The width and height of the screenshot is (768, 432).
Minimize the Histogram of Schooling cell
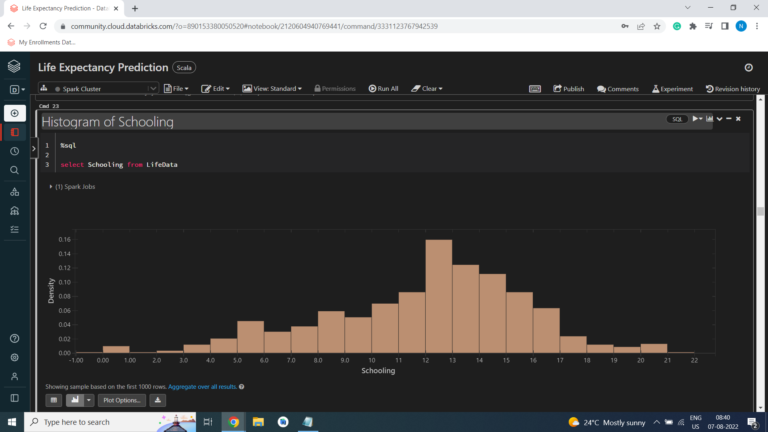click(728, 119)
